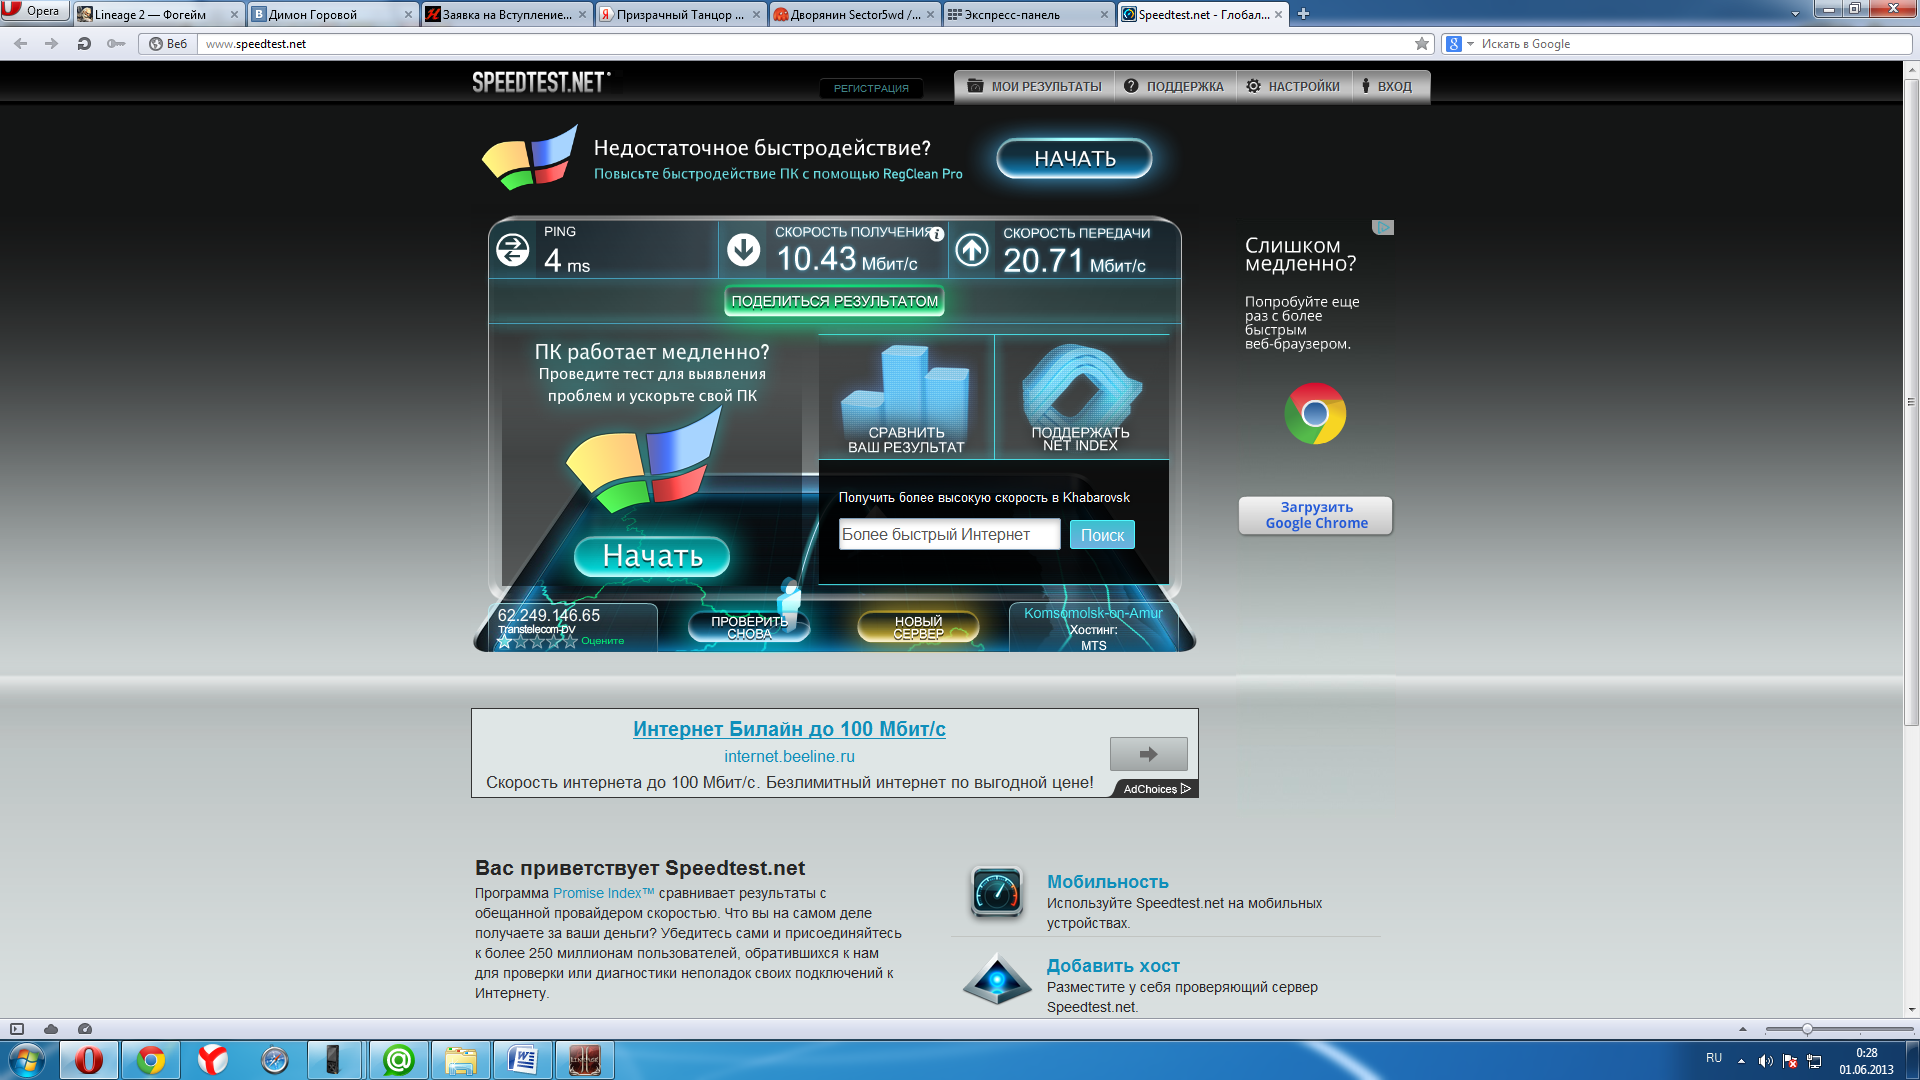Click the SPEEDTEST.NET logo
The width and height of the screenshot is (1920, 1080).
click(x=540, y=82)
